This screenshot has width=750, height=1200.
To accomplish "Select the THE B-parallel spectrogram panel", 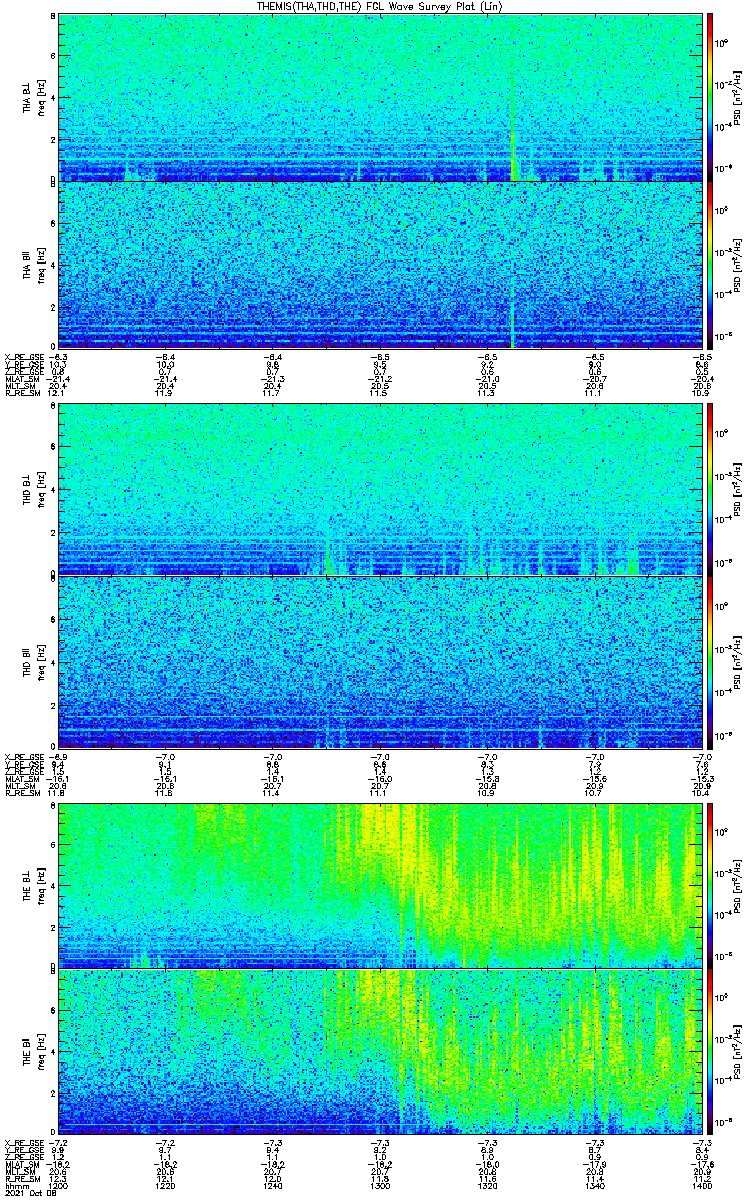I will [x=378, y=1051].
